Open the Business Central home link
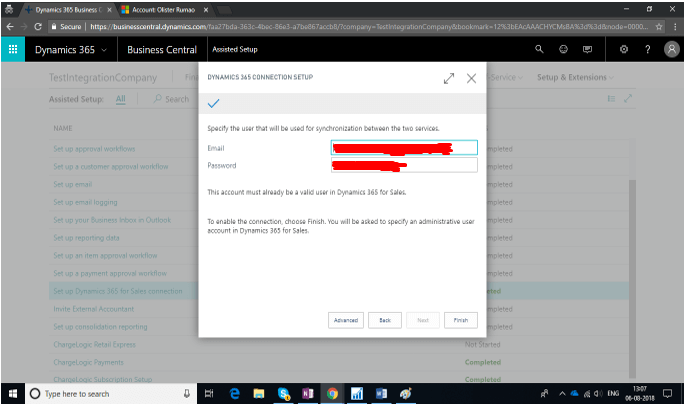This screenshot has width=685, height=405. [x=162, y=49]
